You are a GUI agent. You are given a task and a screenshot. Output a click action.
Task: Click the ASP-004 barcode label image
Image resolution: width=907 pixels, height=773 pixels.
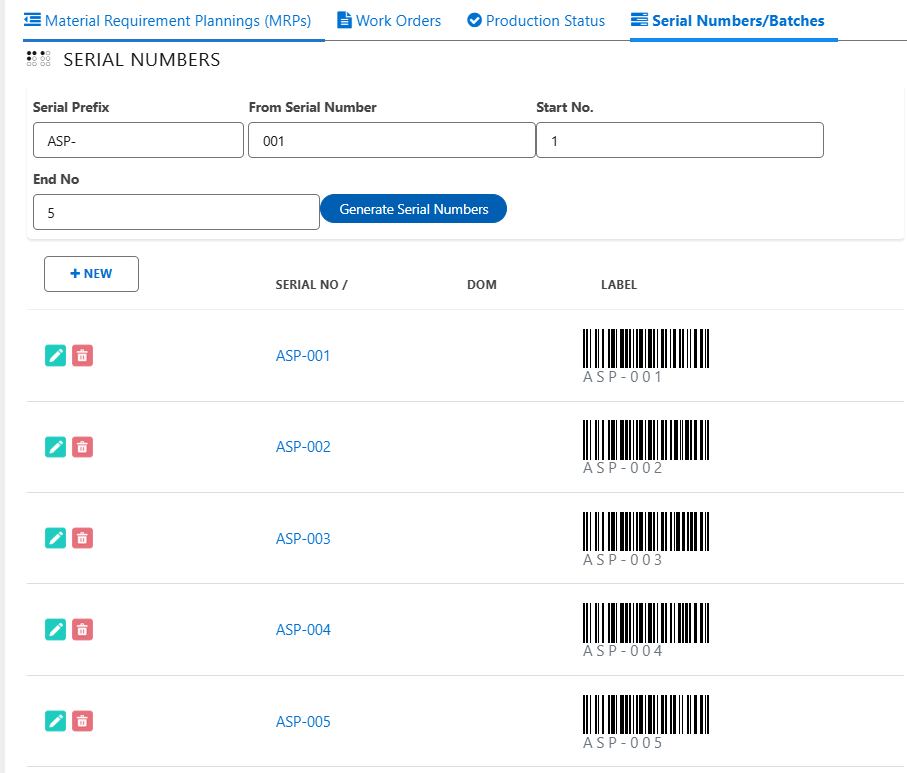[646, 630]
